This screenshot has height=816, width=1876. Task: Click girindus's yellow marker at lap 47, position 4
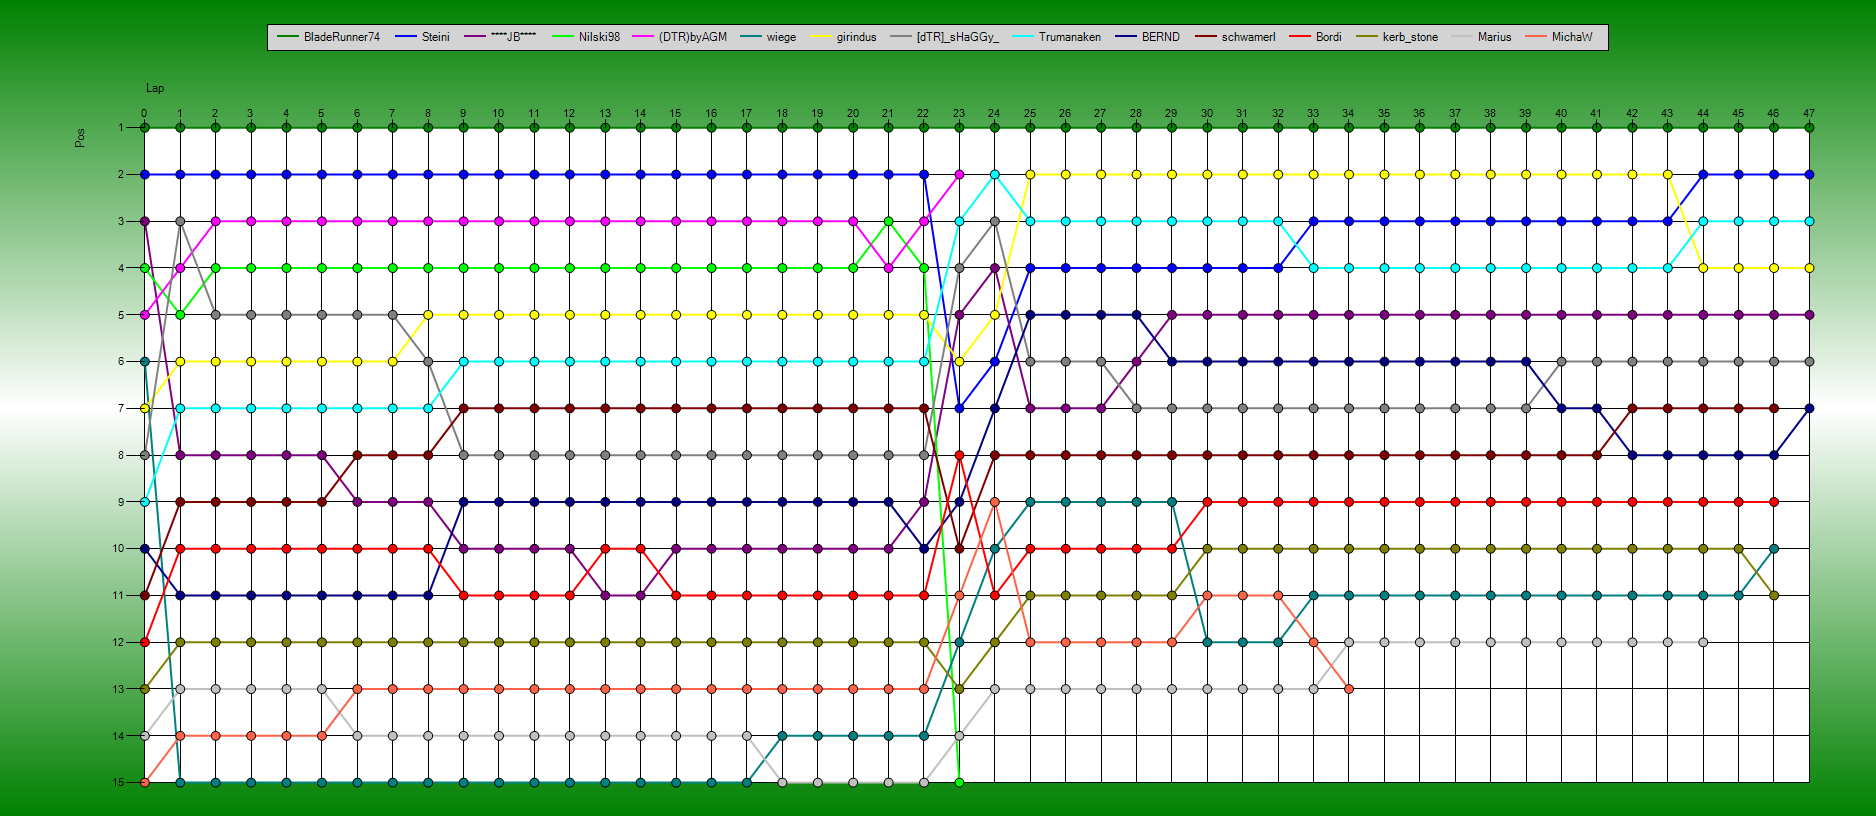tap(1809, 268)
